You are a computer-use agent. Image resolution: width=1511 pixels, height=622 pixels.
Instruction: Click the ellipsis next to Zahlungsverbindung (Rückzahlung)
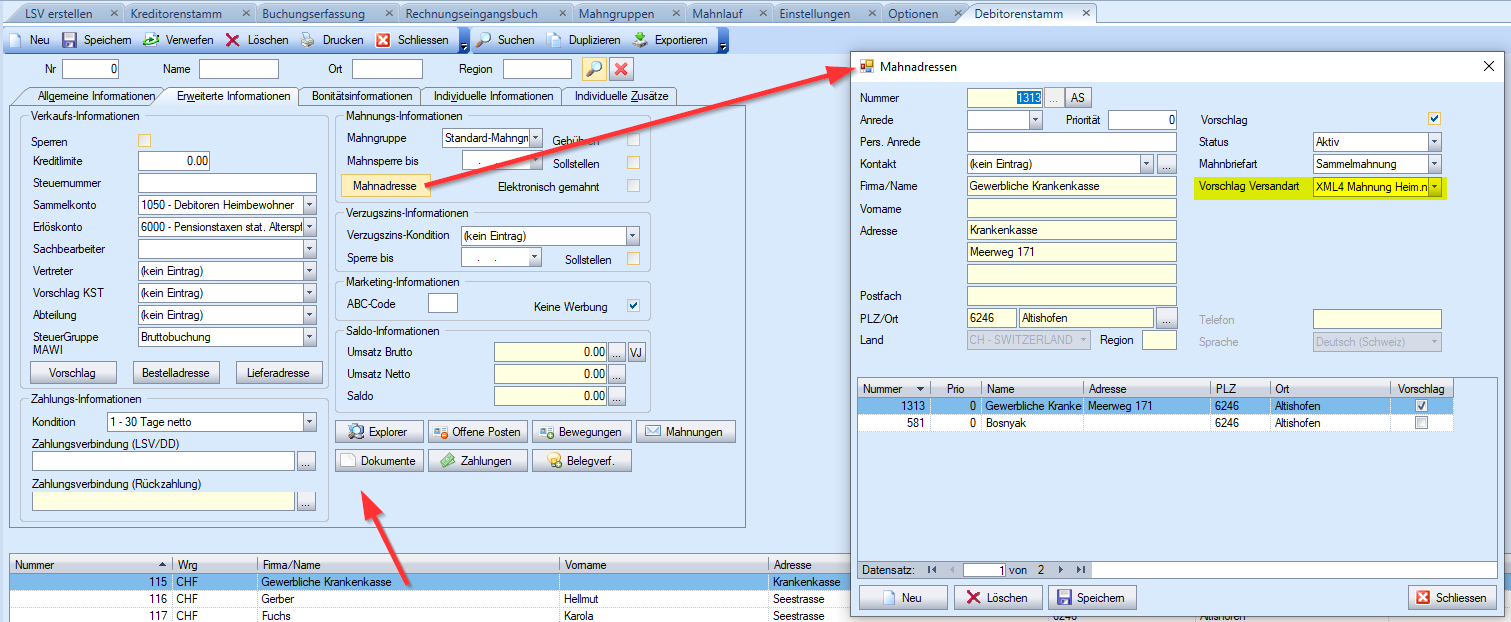(306, 501)
